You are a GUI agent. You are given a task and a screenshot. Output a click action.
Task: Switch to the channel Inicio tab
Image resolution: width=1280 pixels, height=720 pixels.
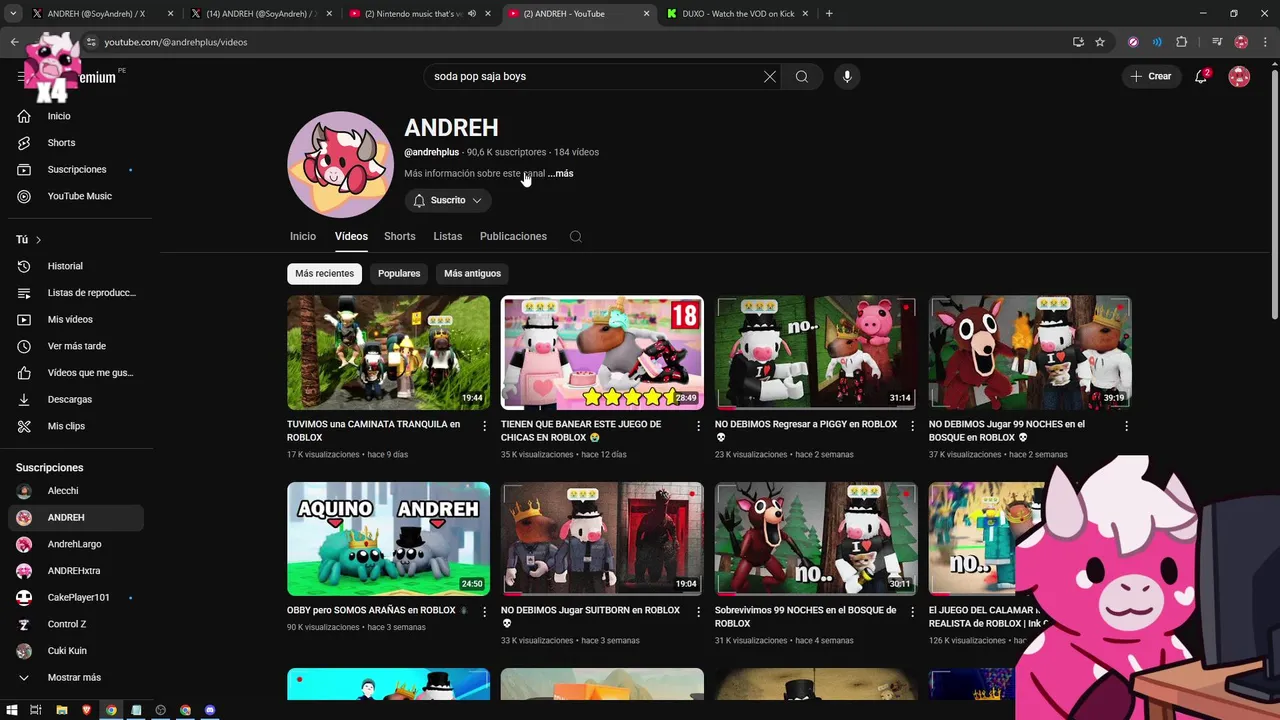click(303, 237)
